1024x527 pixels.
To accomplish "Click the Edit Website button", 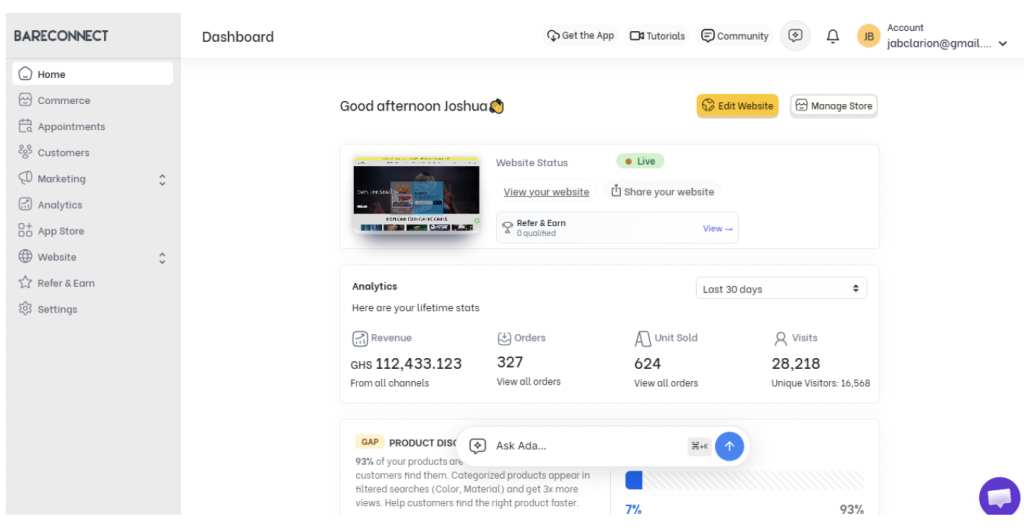I will click(737, 106).
